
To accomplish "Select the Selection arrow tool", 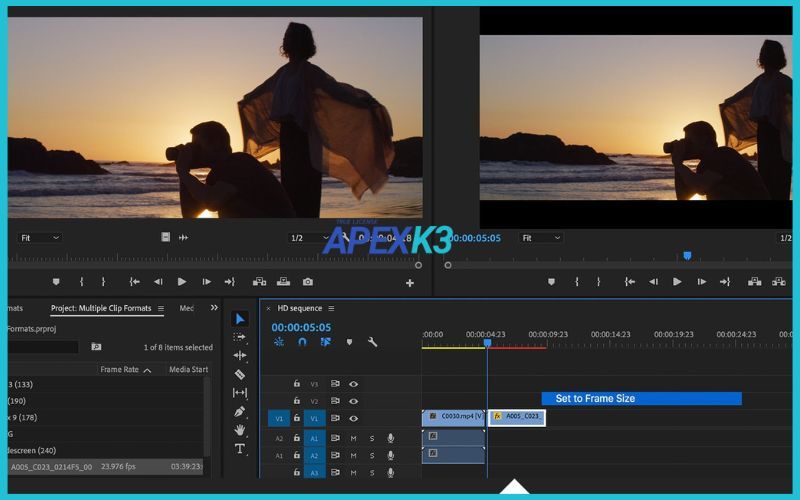I will click(239, 319).
